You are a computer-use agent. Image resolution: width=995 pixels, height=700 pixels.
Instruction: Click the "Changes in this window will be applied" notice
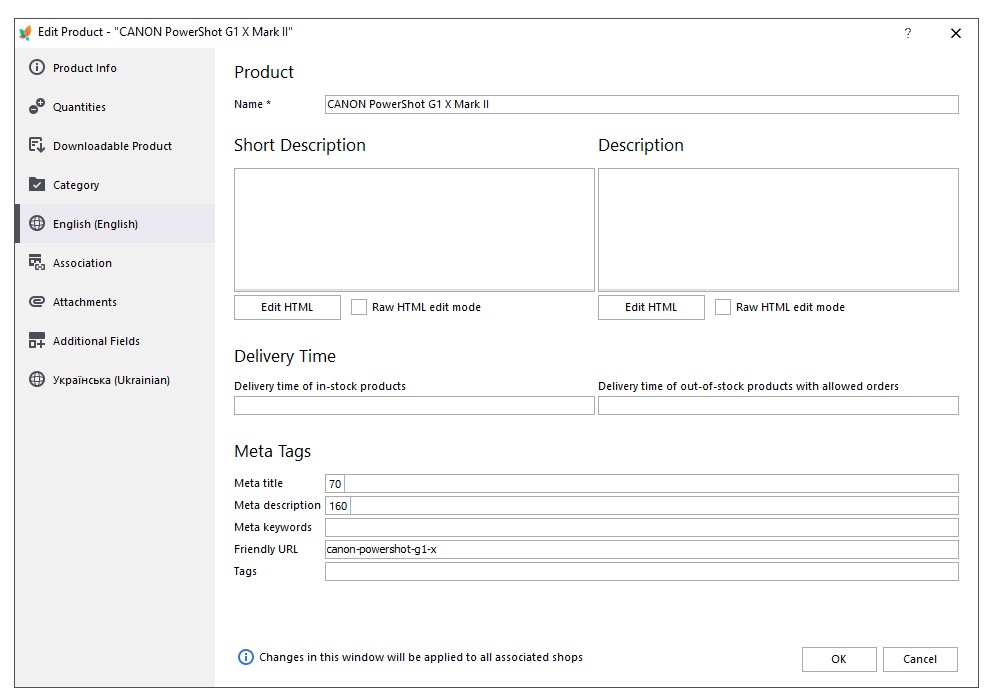(x=421, y=657)
